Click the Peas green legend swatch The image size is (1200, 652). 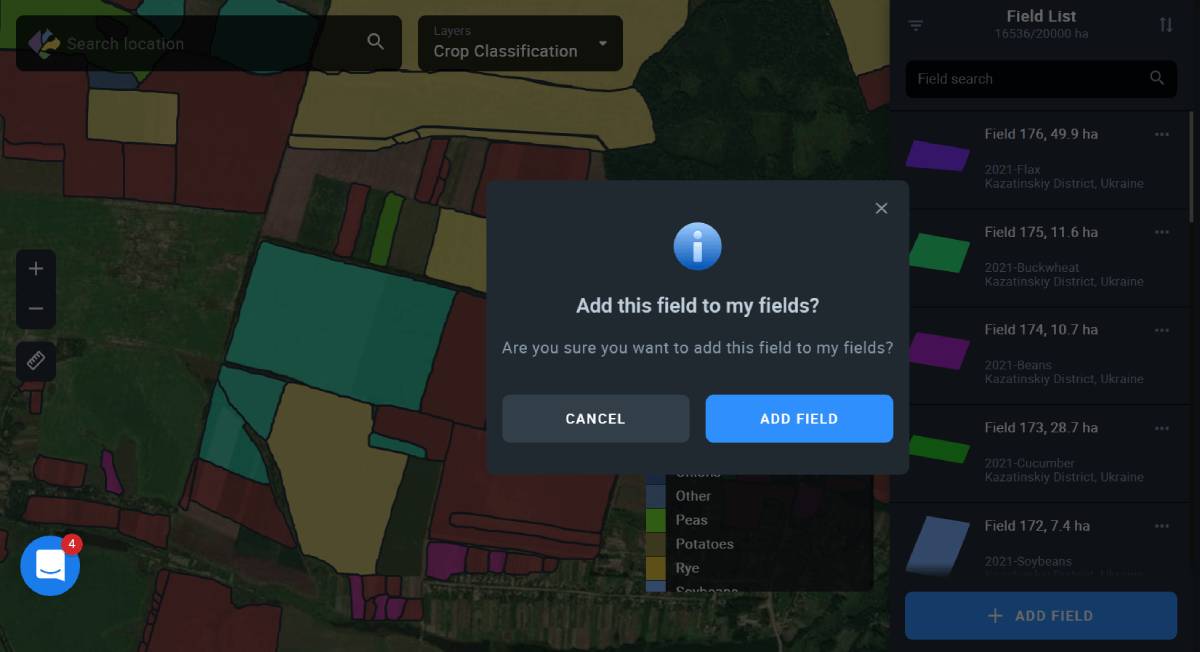tap(656, 520)
